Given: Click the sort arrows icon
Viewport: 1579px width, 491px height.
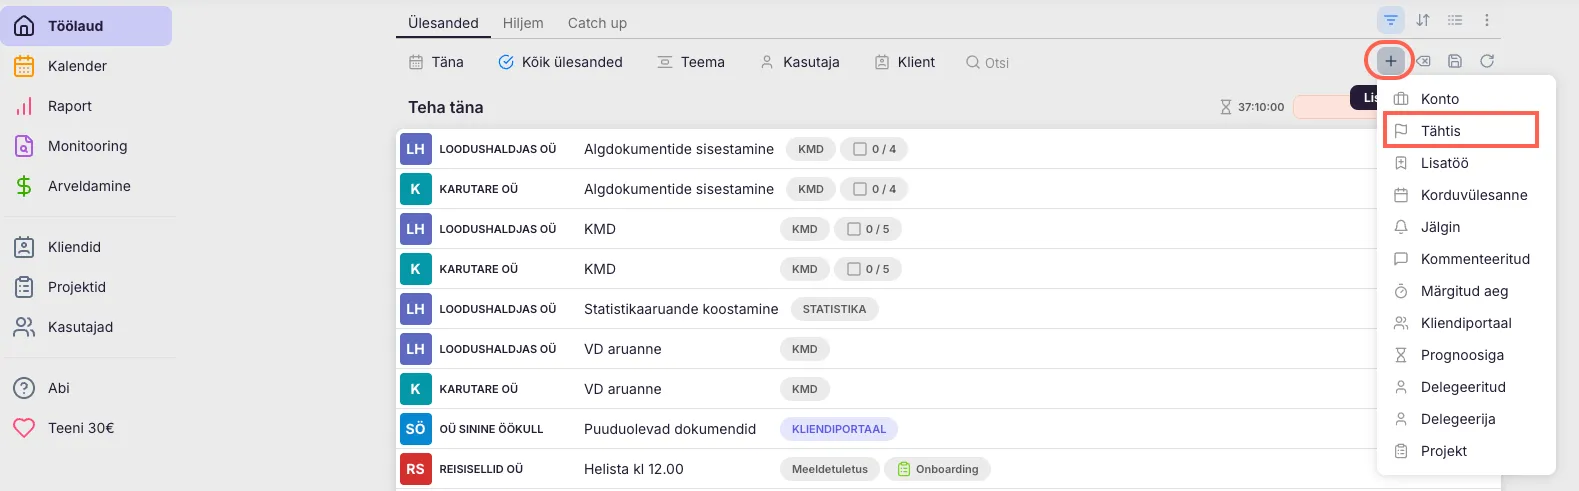Looking at the screenshot, I should (x=1423, y=20).
